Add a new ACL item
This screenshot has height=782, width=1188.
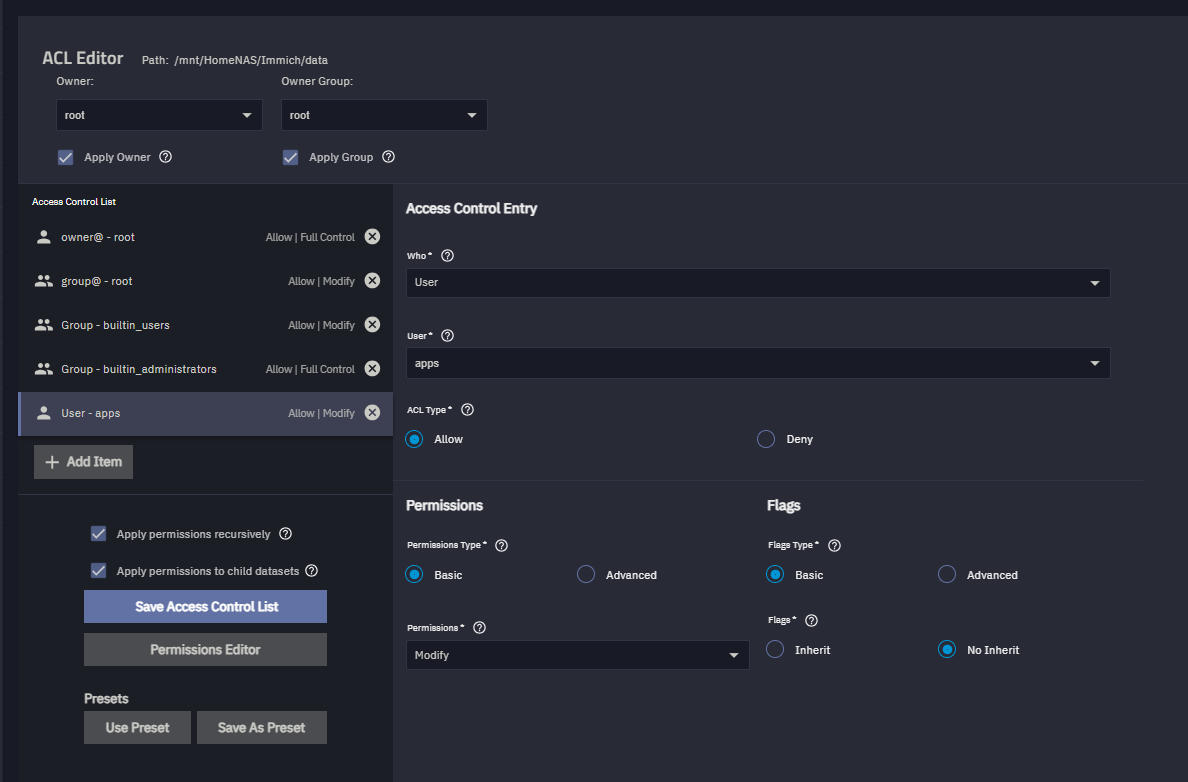click(x=83, y=462)
